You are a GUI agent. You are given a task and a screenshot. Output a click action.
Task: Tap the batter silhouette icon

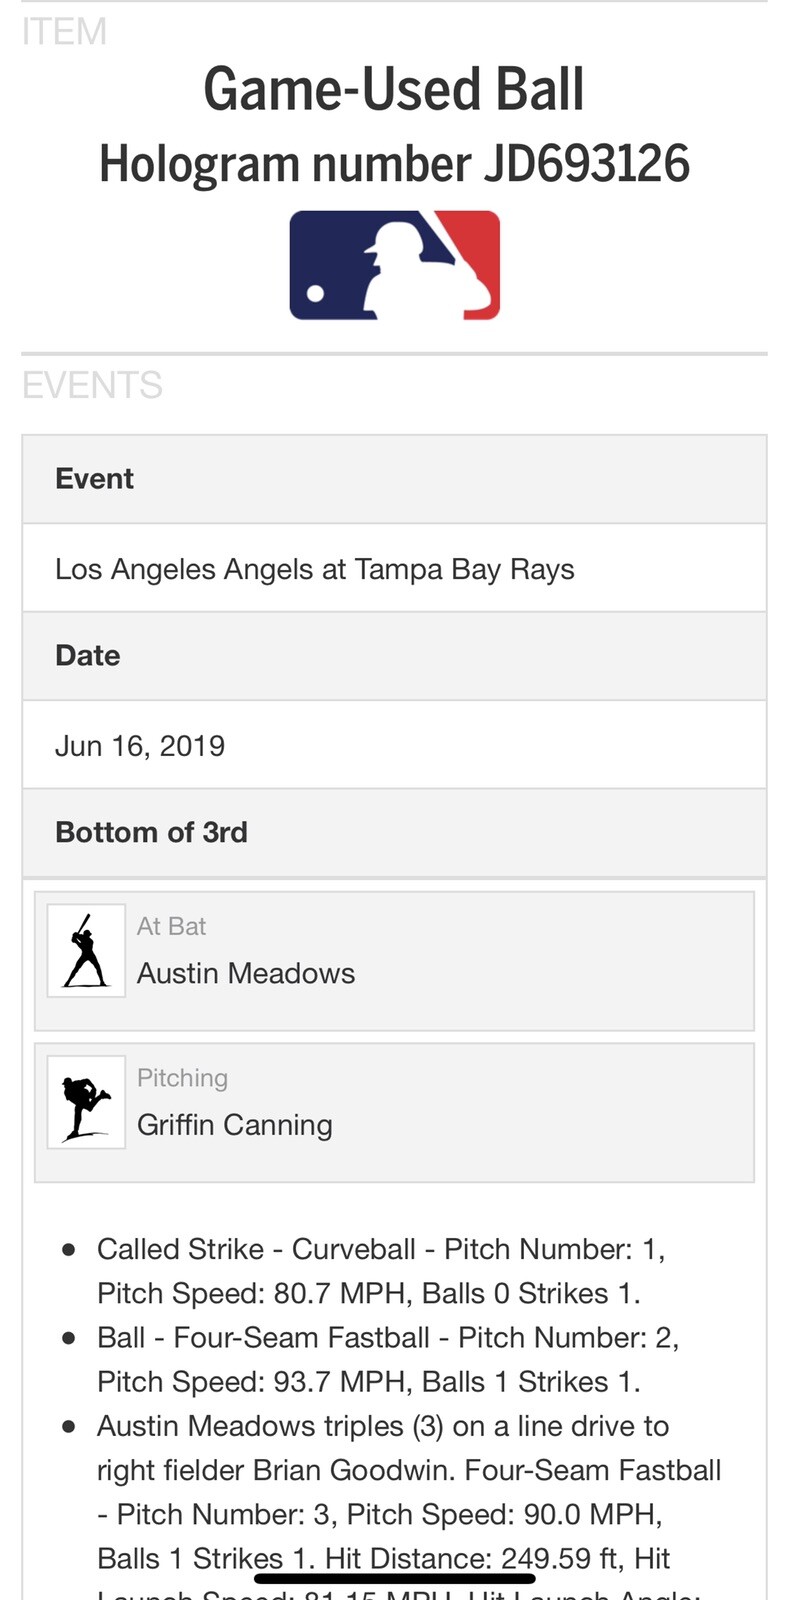click(x=86, y=951)
